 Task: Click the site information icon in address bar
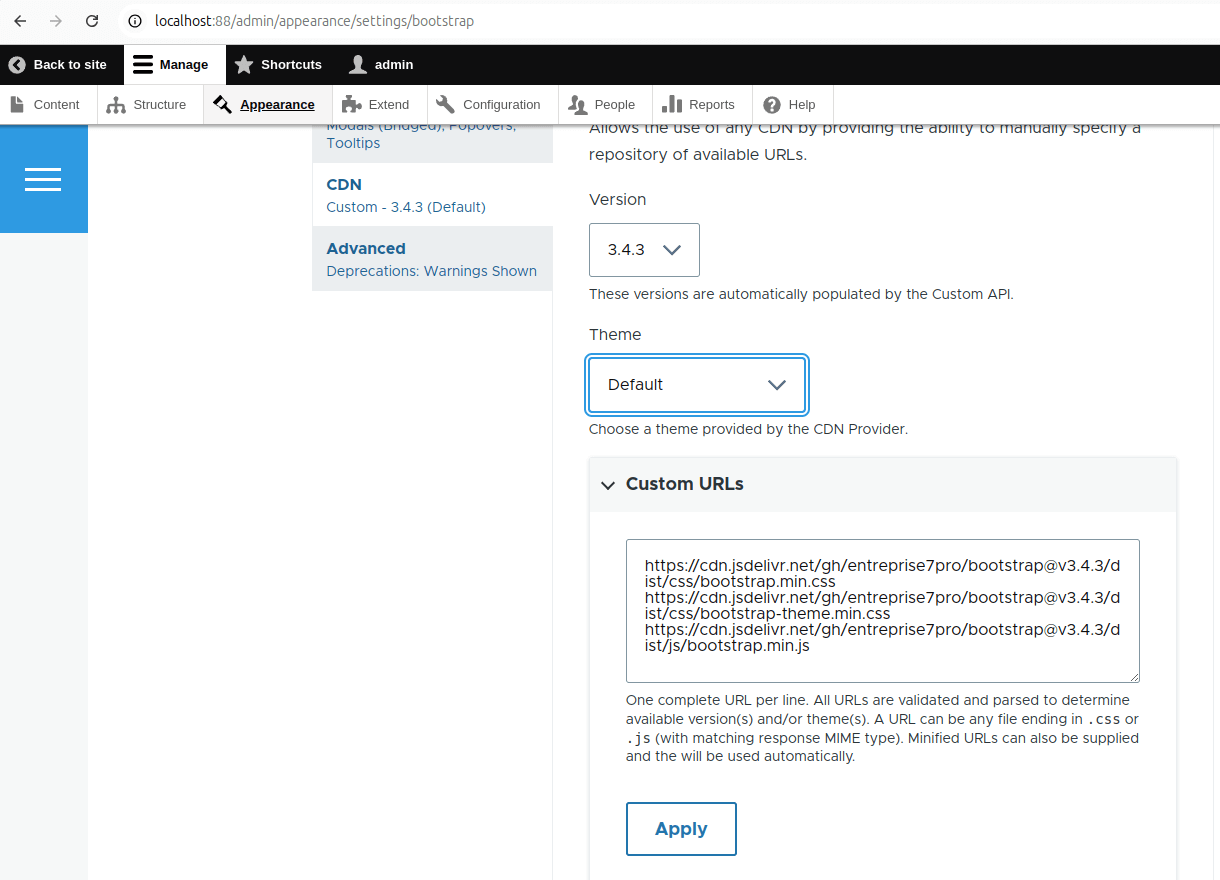pyautogui.click(x=135, y=21)
